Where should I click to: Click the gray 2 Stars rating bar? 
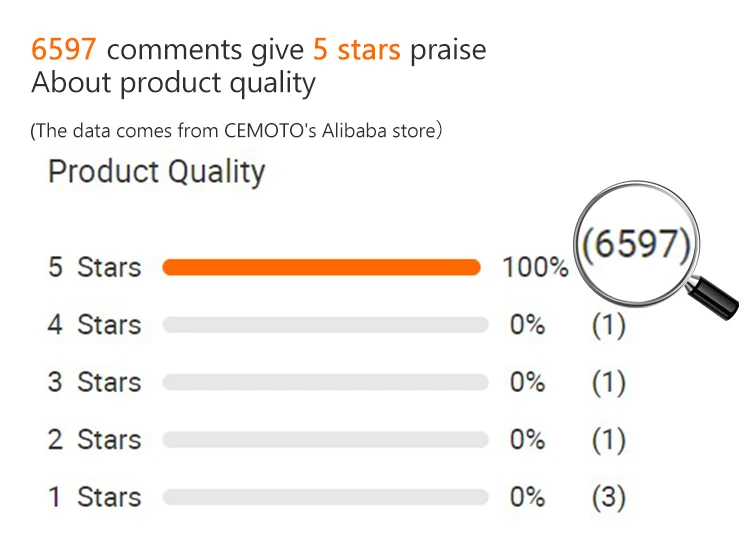[x=325, y=440]
